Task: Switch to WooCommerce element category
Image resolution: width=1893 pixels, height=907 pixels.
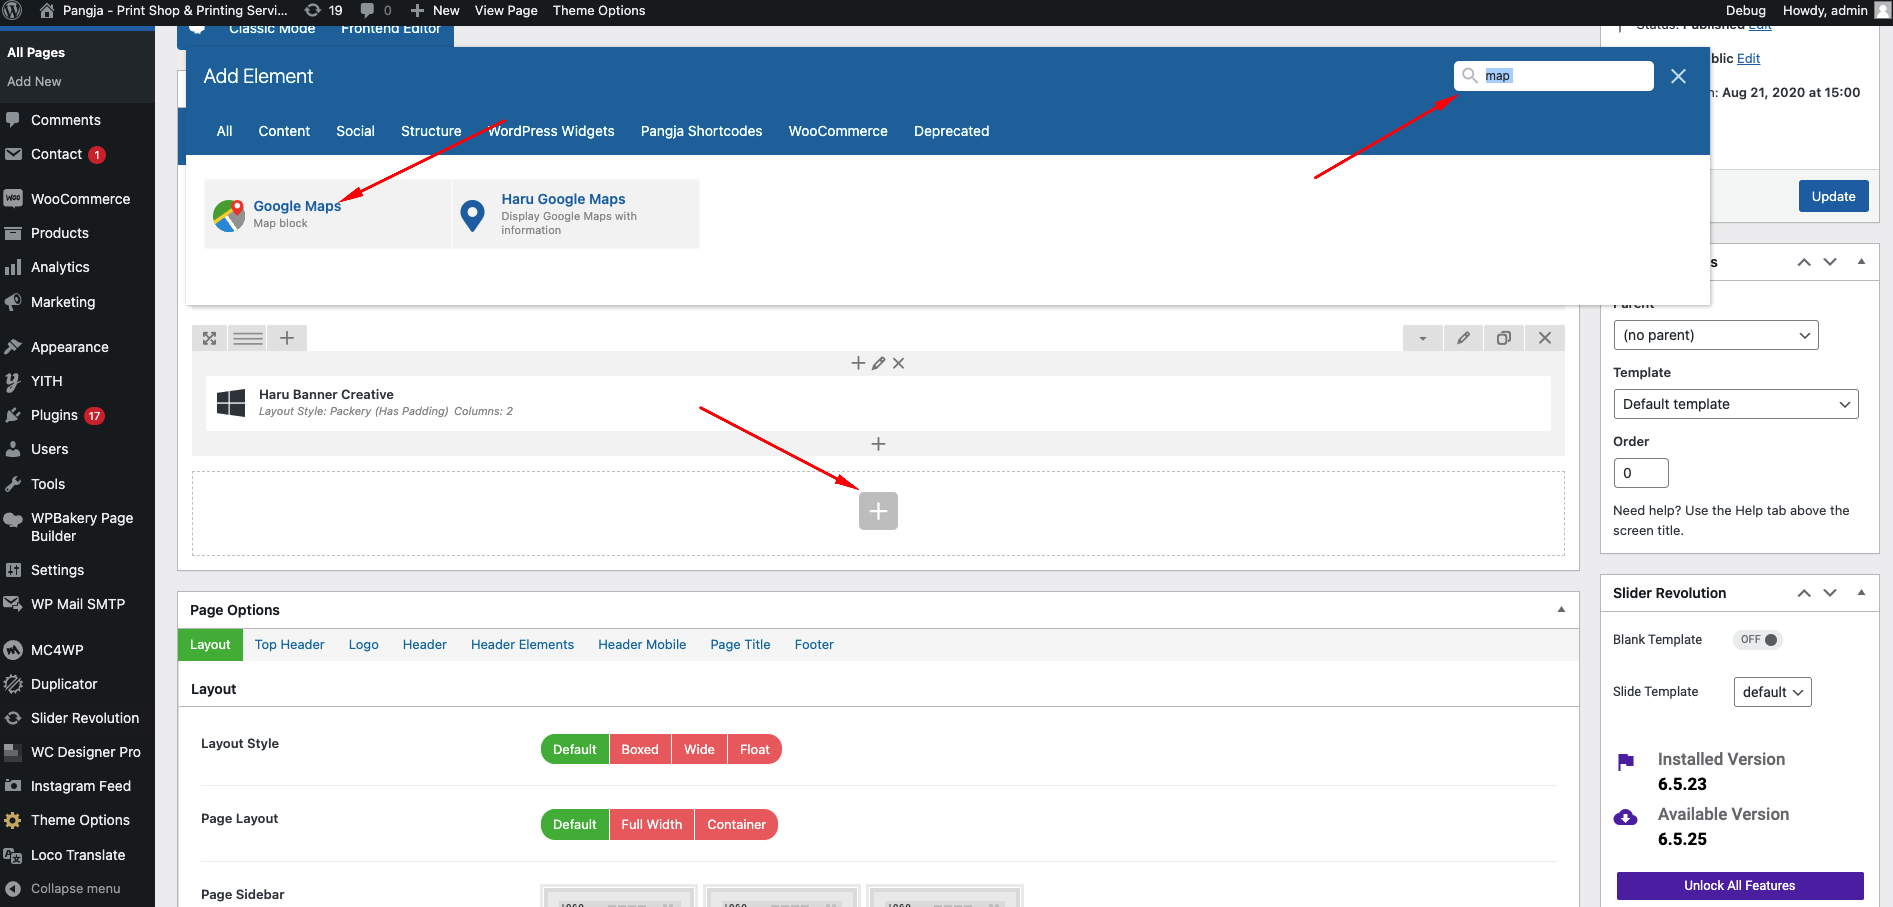Action: [x=838, y=131]
